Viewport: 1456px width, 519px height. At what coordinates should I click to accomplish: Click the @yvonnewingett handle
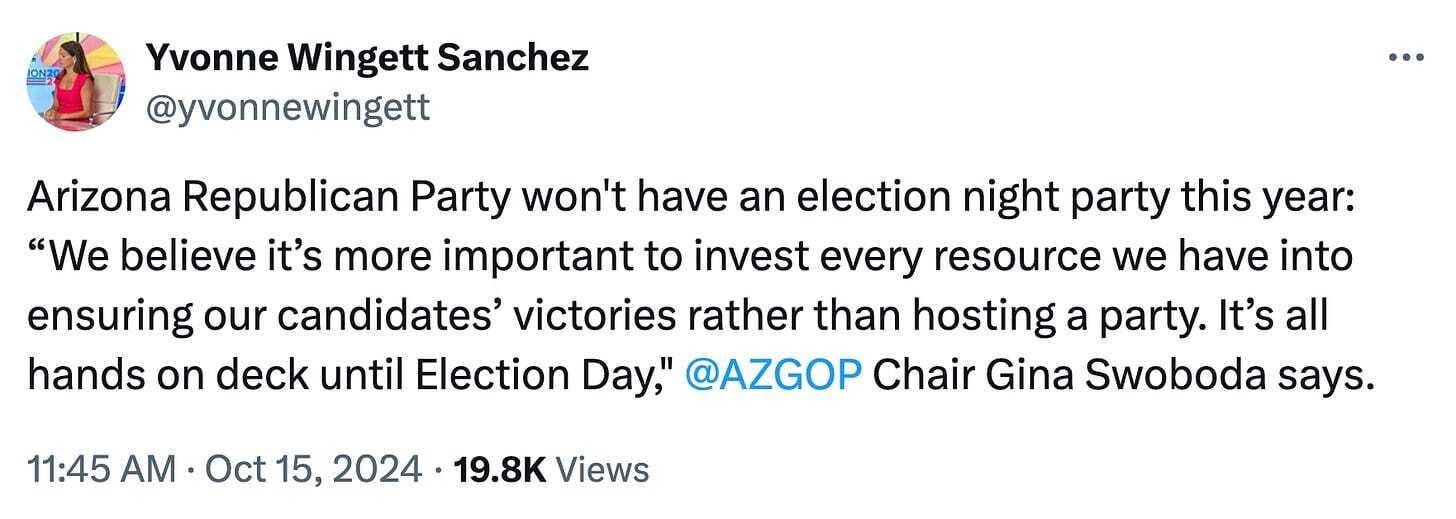coord(288,106)
